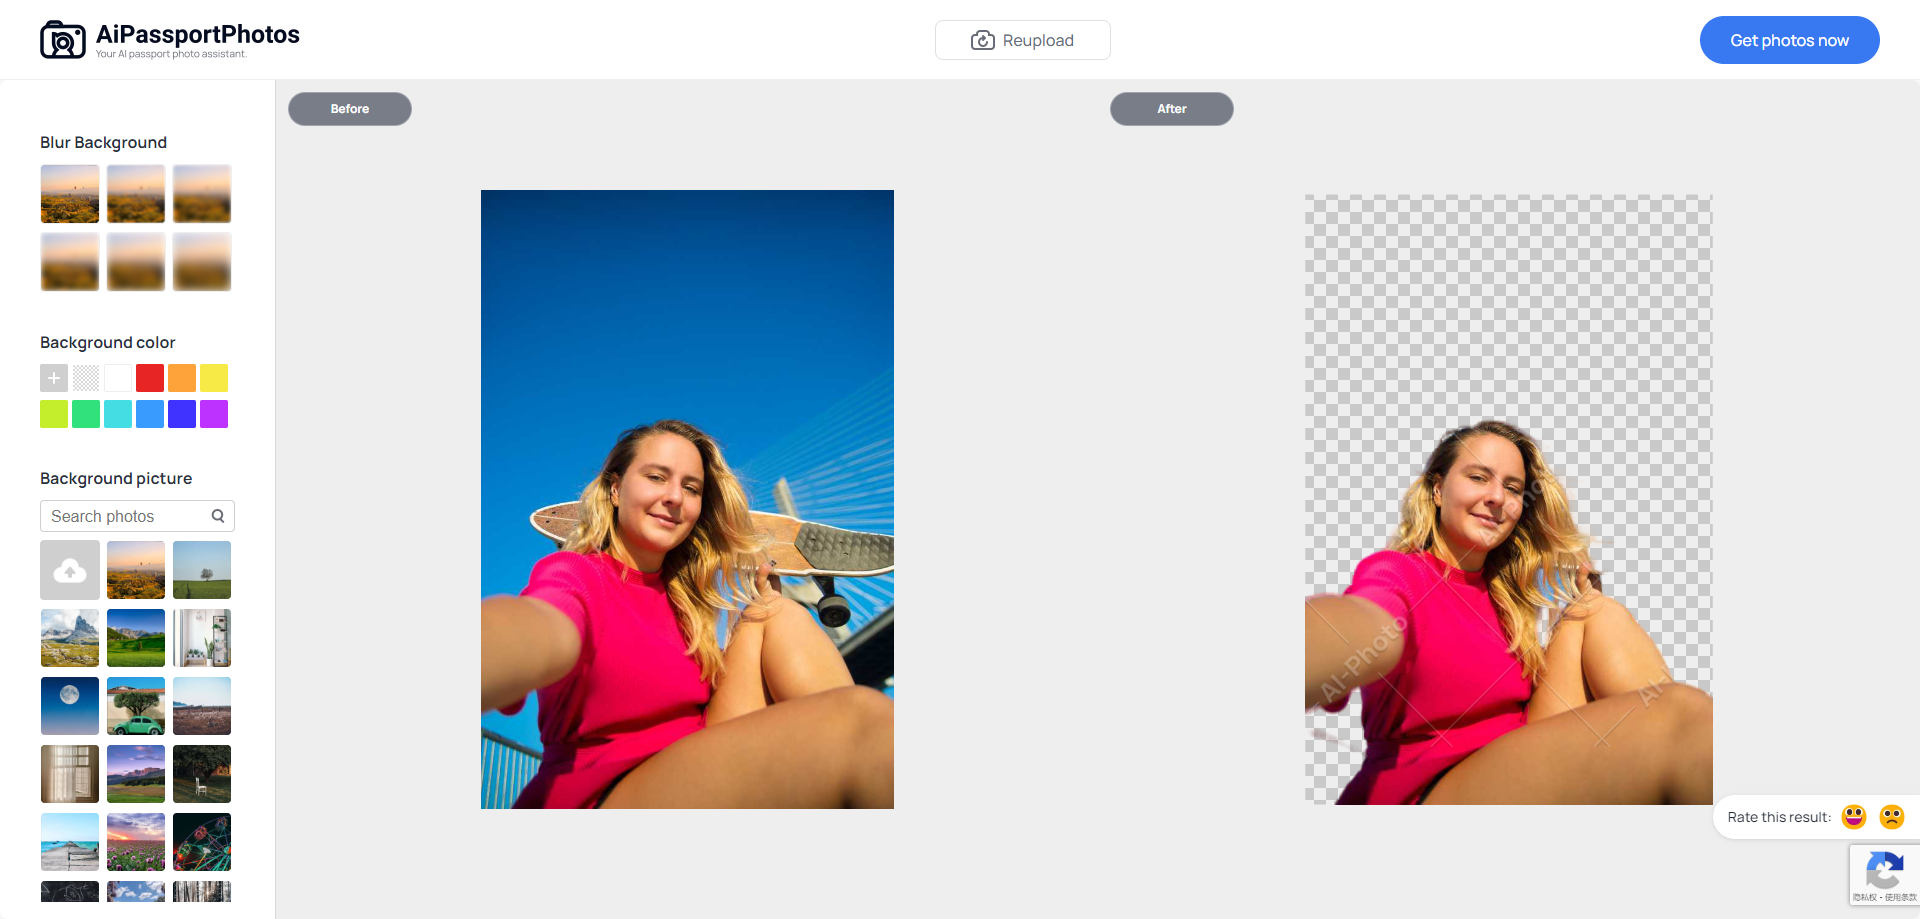Click the plus custom color icon
Viewport: 1920px width, 919px height.
(54, 378)
